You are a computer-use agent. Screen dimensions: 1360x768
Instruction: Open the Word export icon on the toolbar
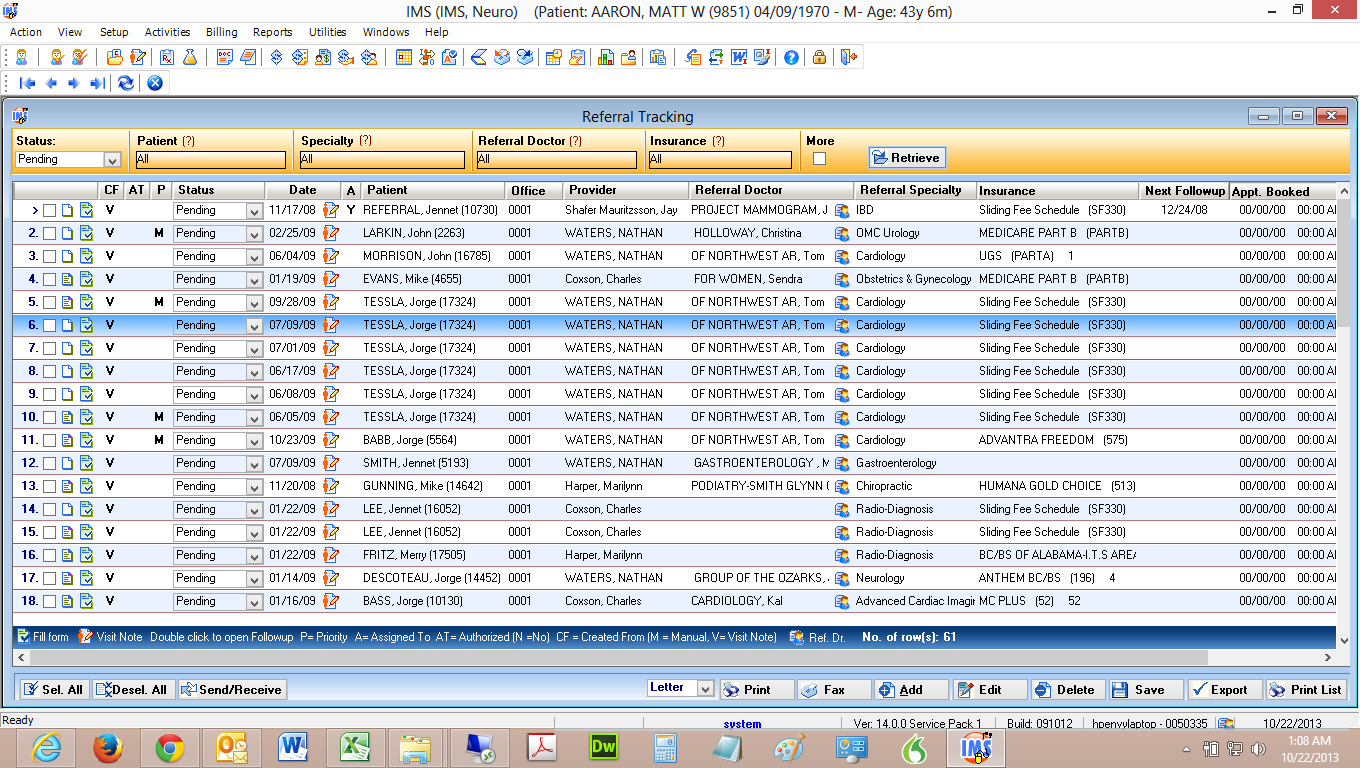(x=737, y=57)
